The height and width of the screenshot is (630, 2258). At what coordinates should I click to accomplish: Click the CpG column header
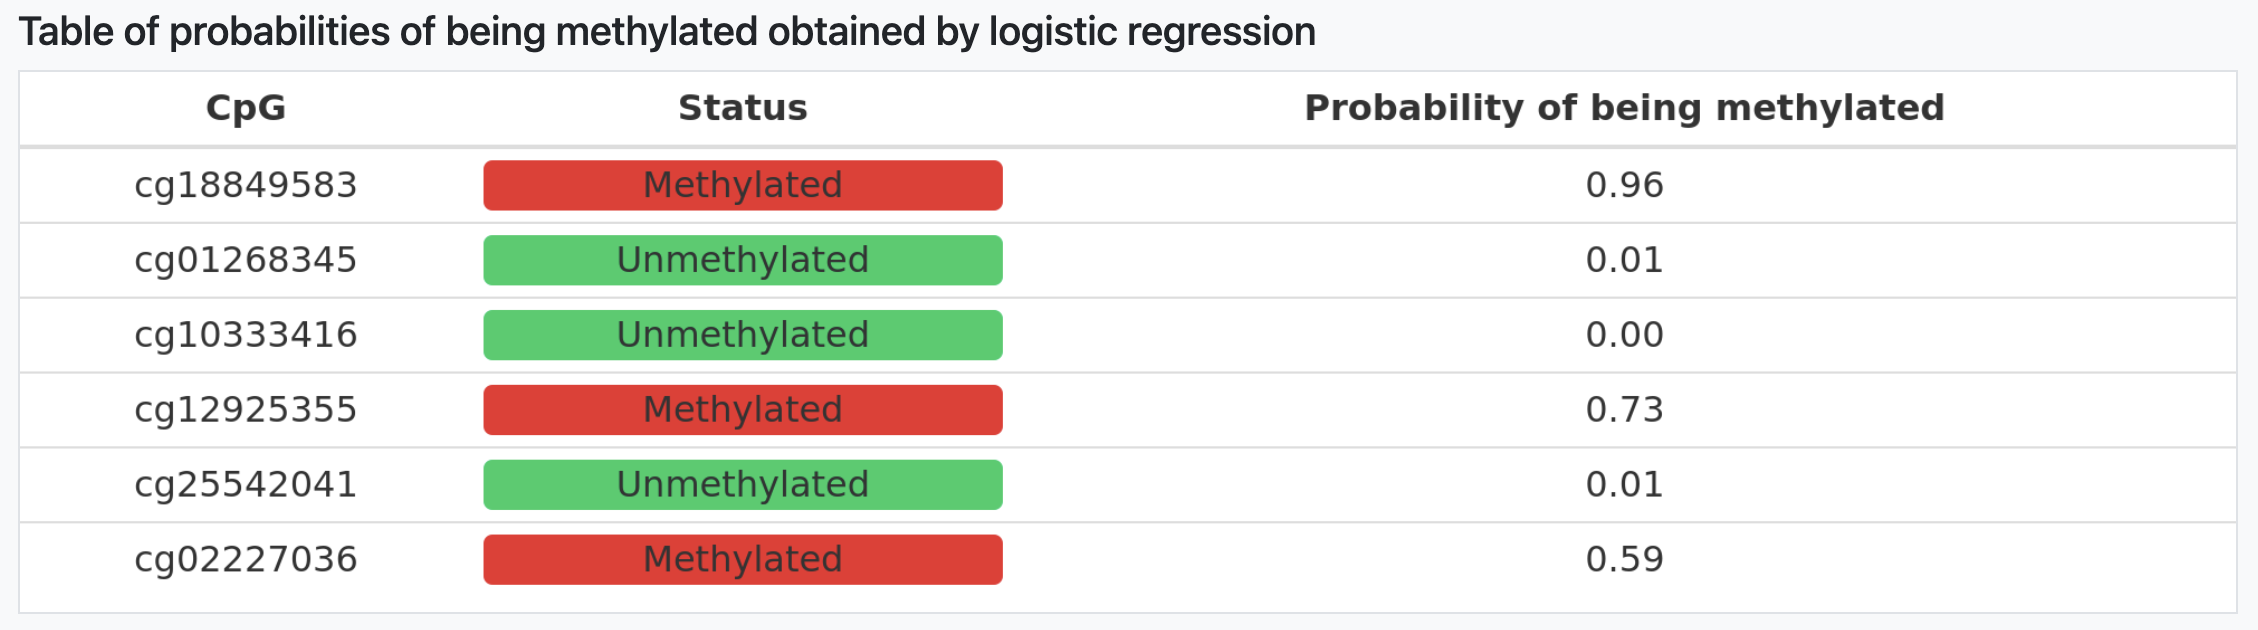pos(245,108)
